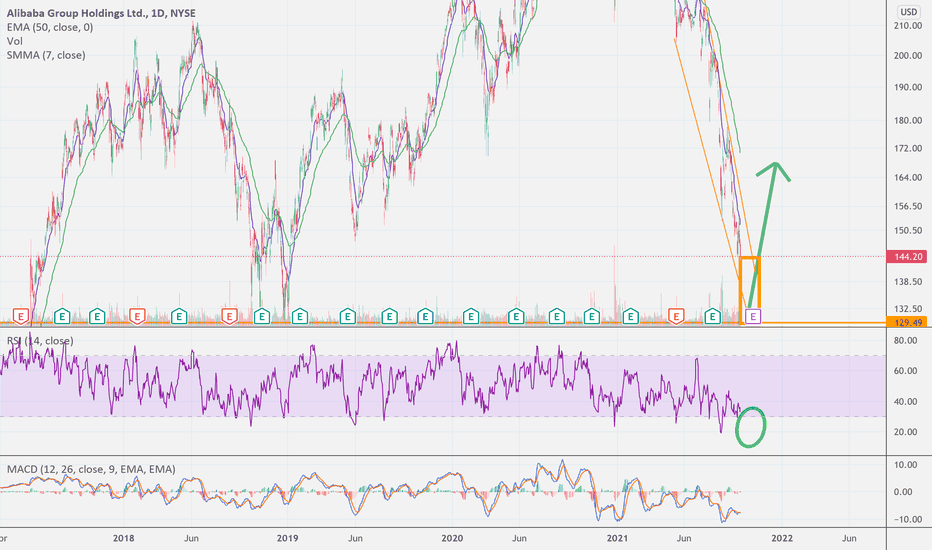Click the 80.00 RSI scale value
Image resolution: width=932 pixels, height=550 pixels.
click(906, 341)
